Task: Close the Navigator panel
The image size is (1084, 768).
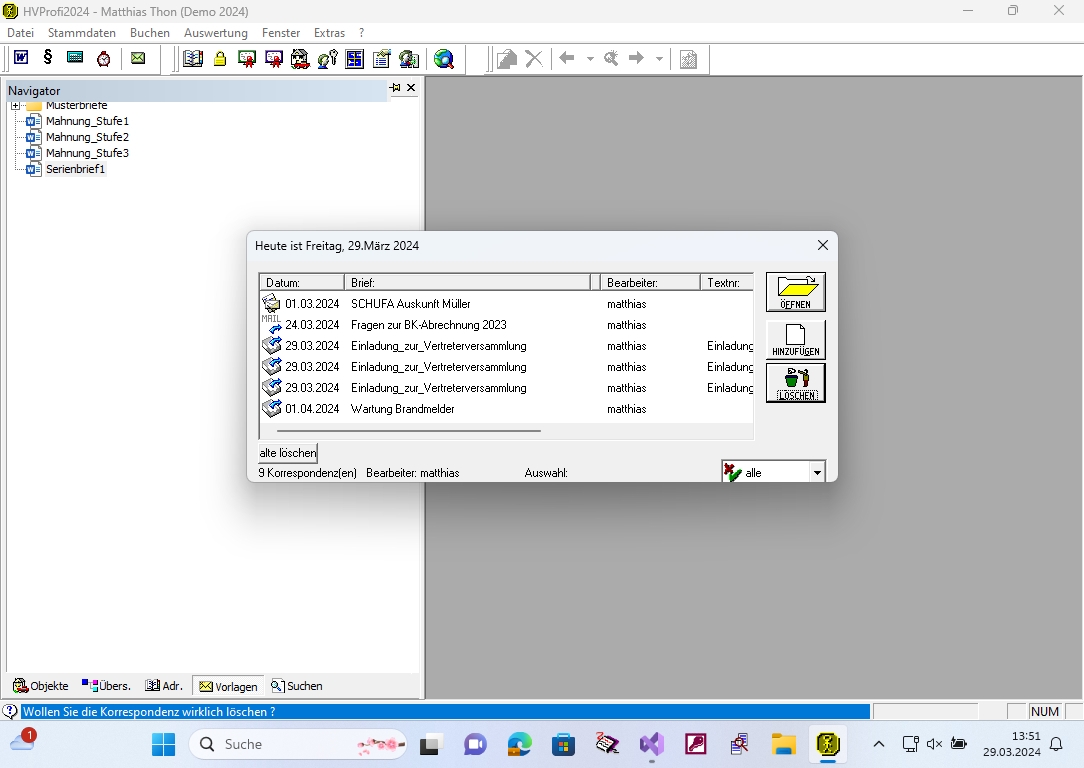Action: click(411, 88)
